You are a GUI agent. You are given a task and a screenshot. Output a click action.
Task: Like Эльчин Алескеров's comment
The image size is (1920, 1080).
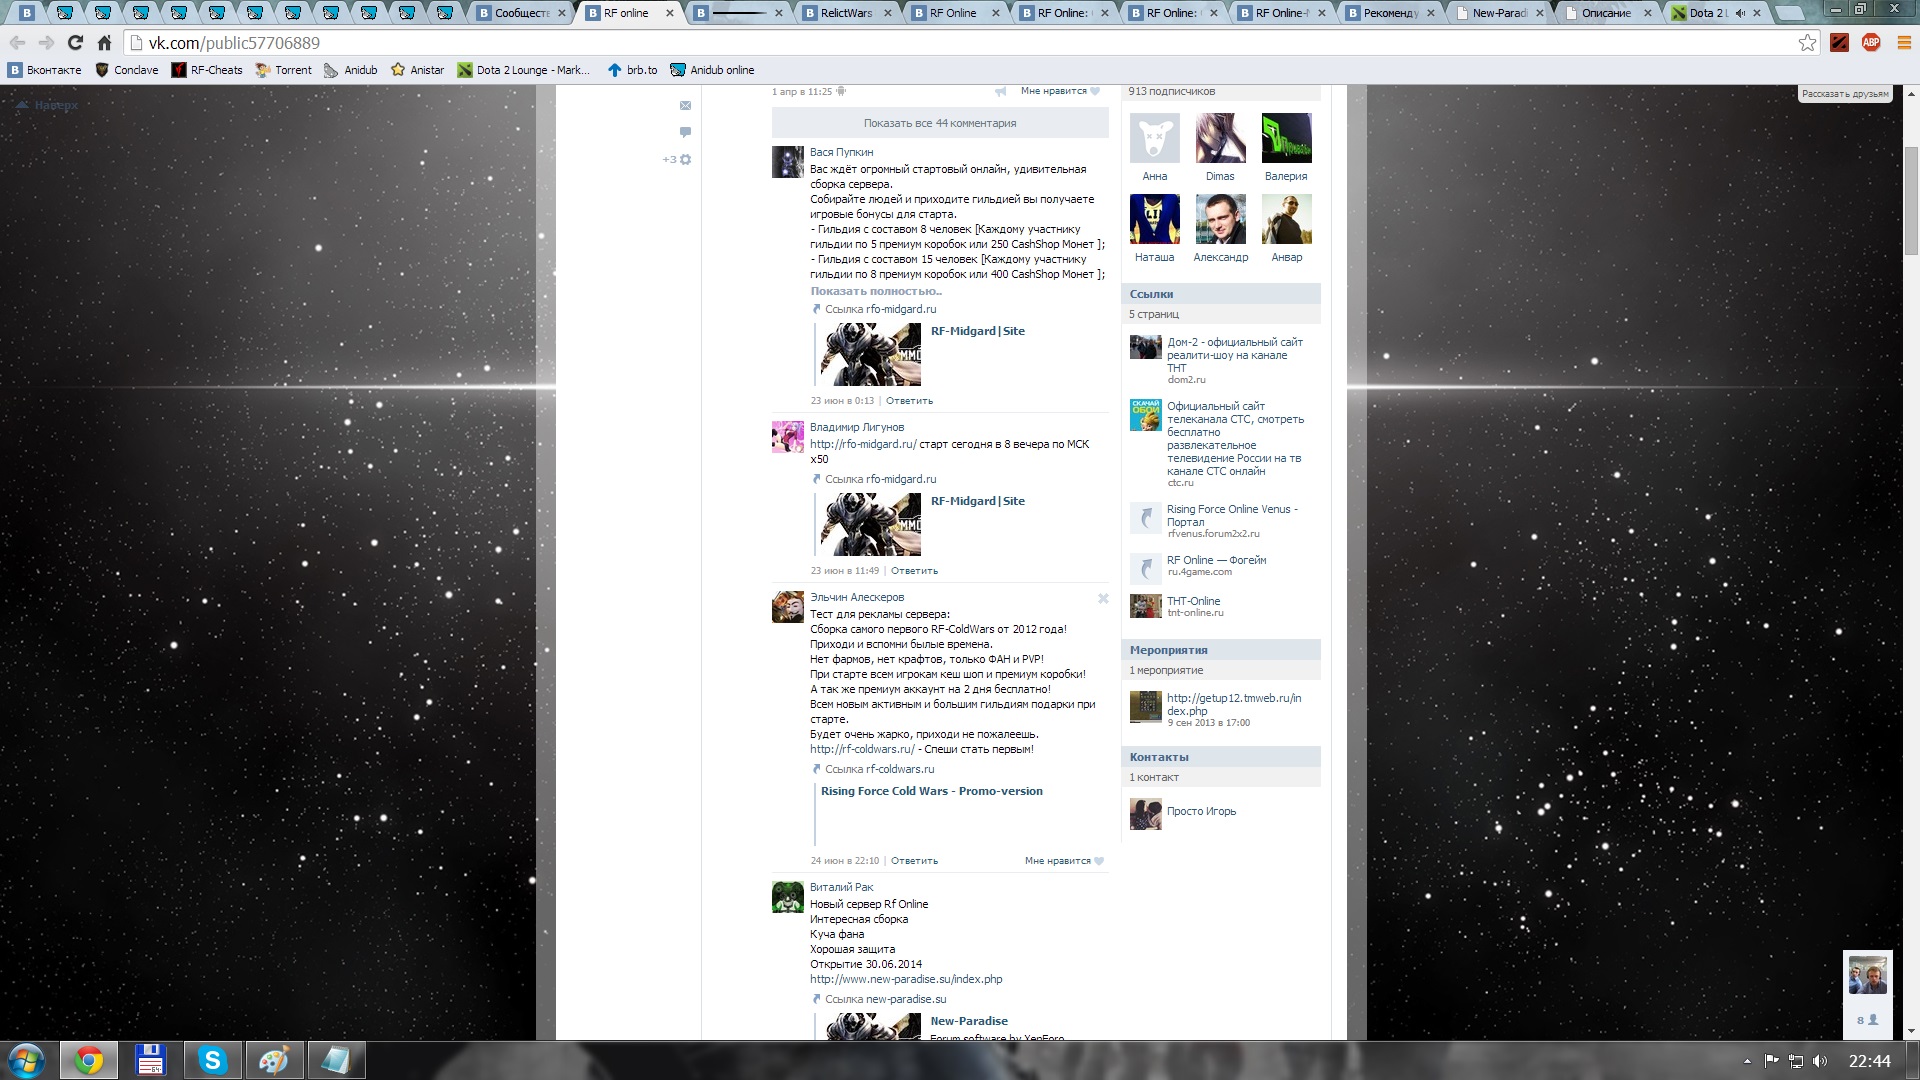pyautogui.click(x=1064, y=861)
